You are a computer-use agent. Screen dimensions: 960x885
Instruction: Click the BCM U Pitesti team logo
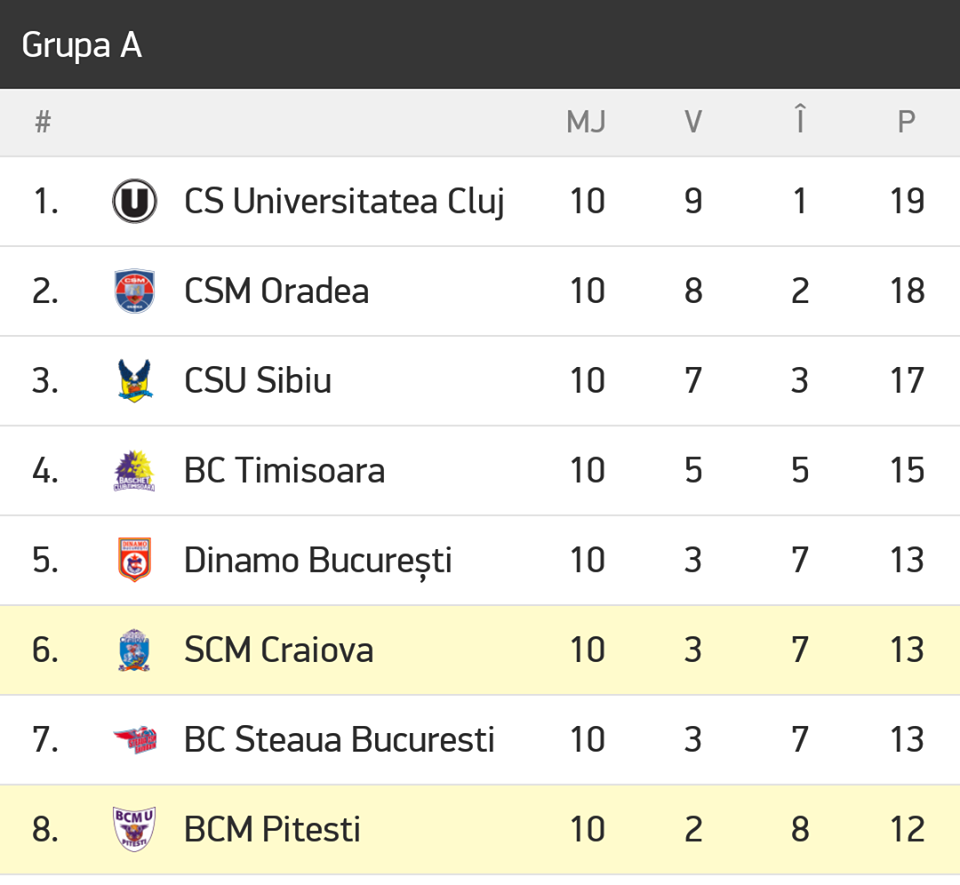tap(134, 829)
